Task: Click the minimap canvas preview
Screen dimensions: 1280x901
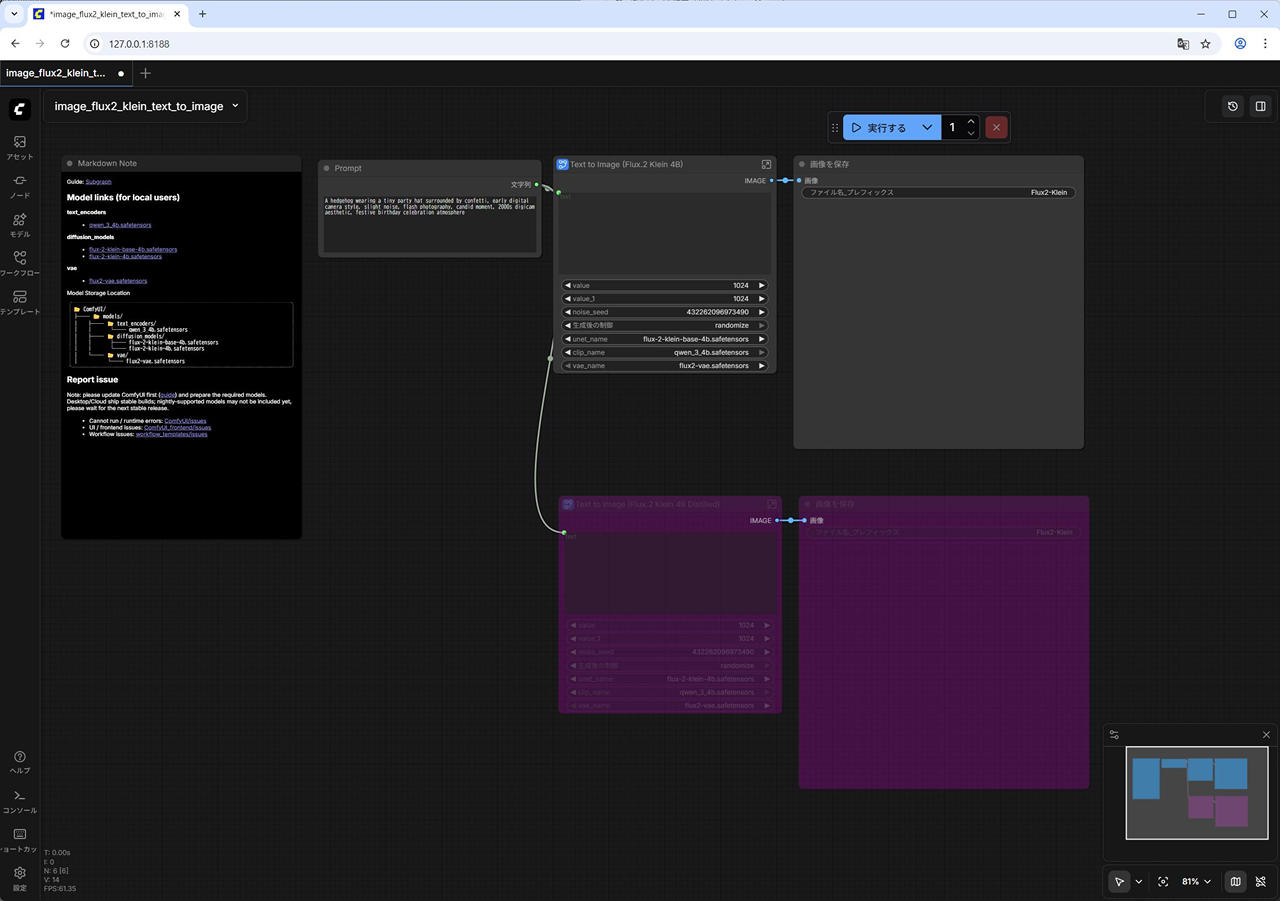Action: coord(1196,792)
